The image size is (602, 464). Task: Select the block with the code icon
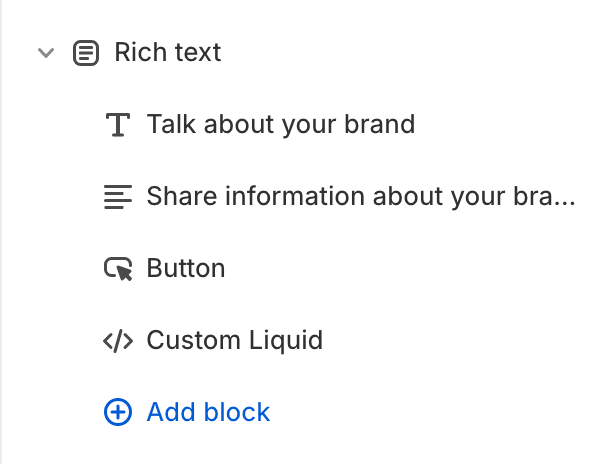235,340
